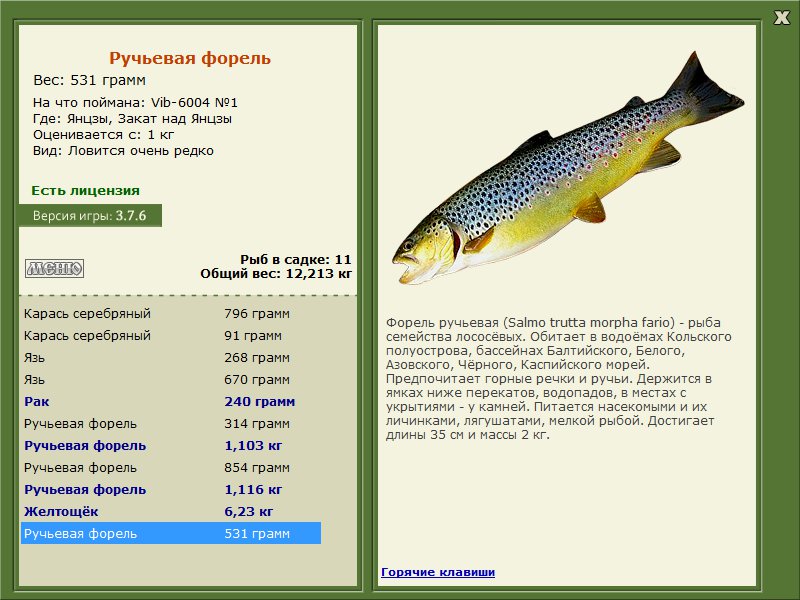Select the Желтощёк 6,23 кг row
The image size is (800, 600).
[171, 511]
